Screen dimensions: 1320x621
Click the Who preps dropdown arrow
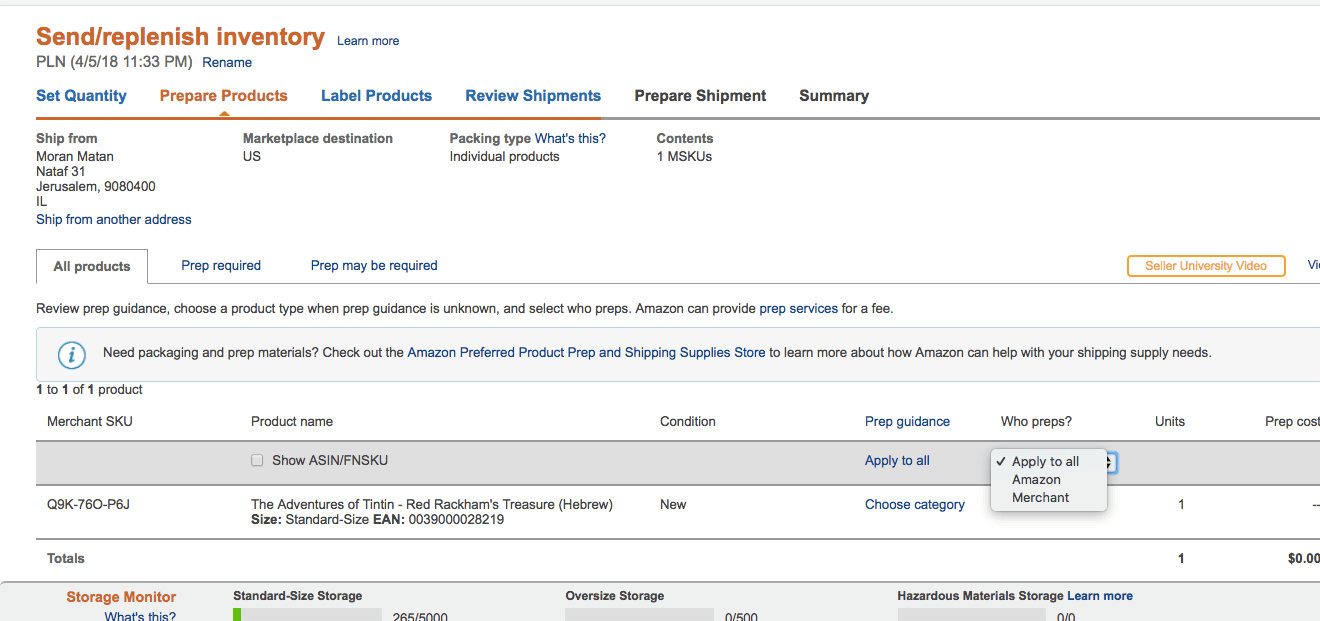(1111, 462)
